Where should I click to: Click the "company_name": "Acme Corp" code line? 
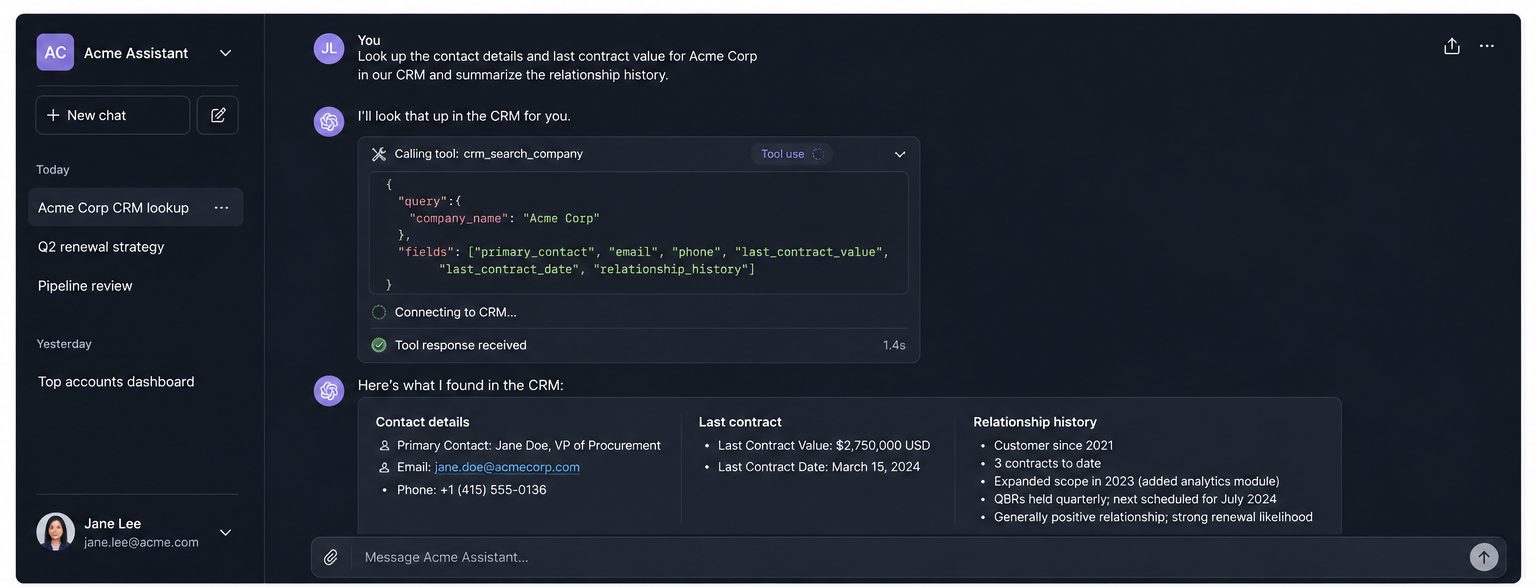(504, 218)
